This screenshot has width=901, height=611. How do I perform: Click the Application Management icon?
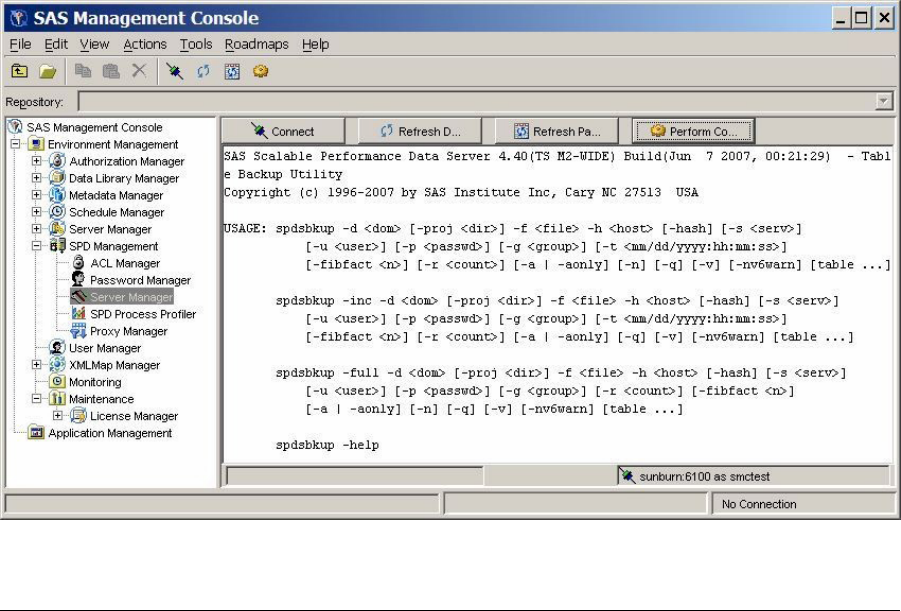click(x=36, y=433)
